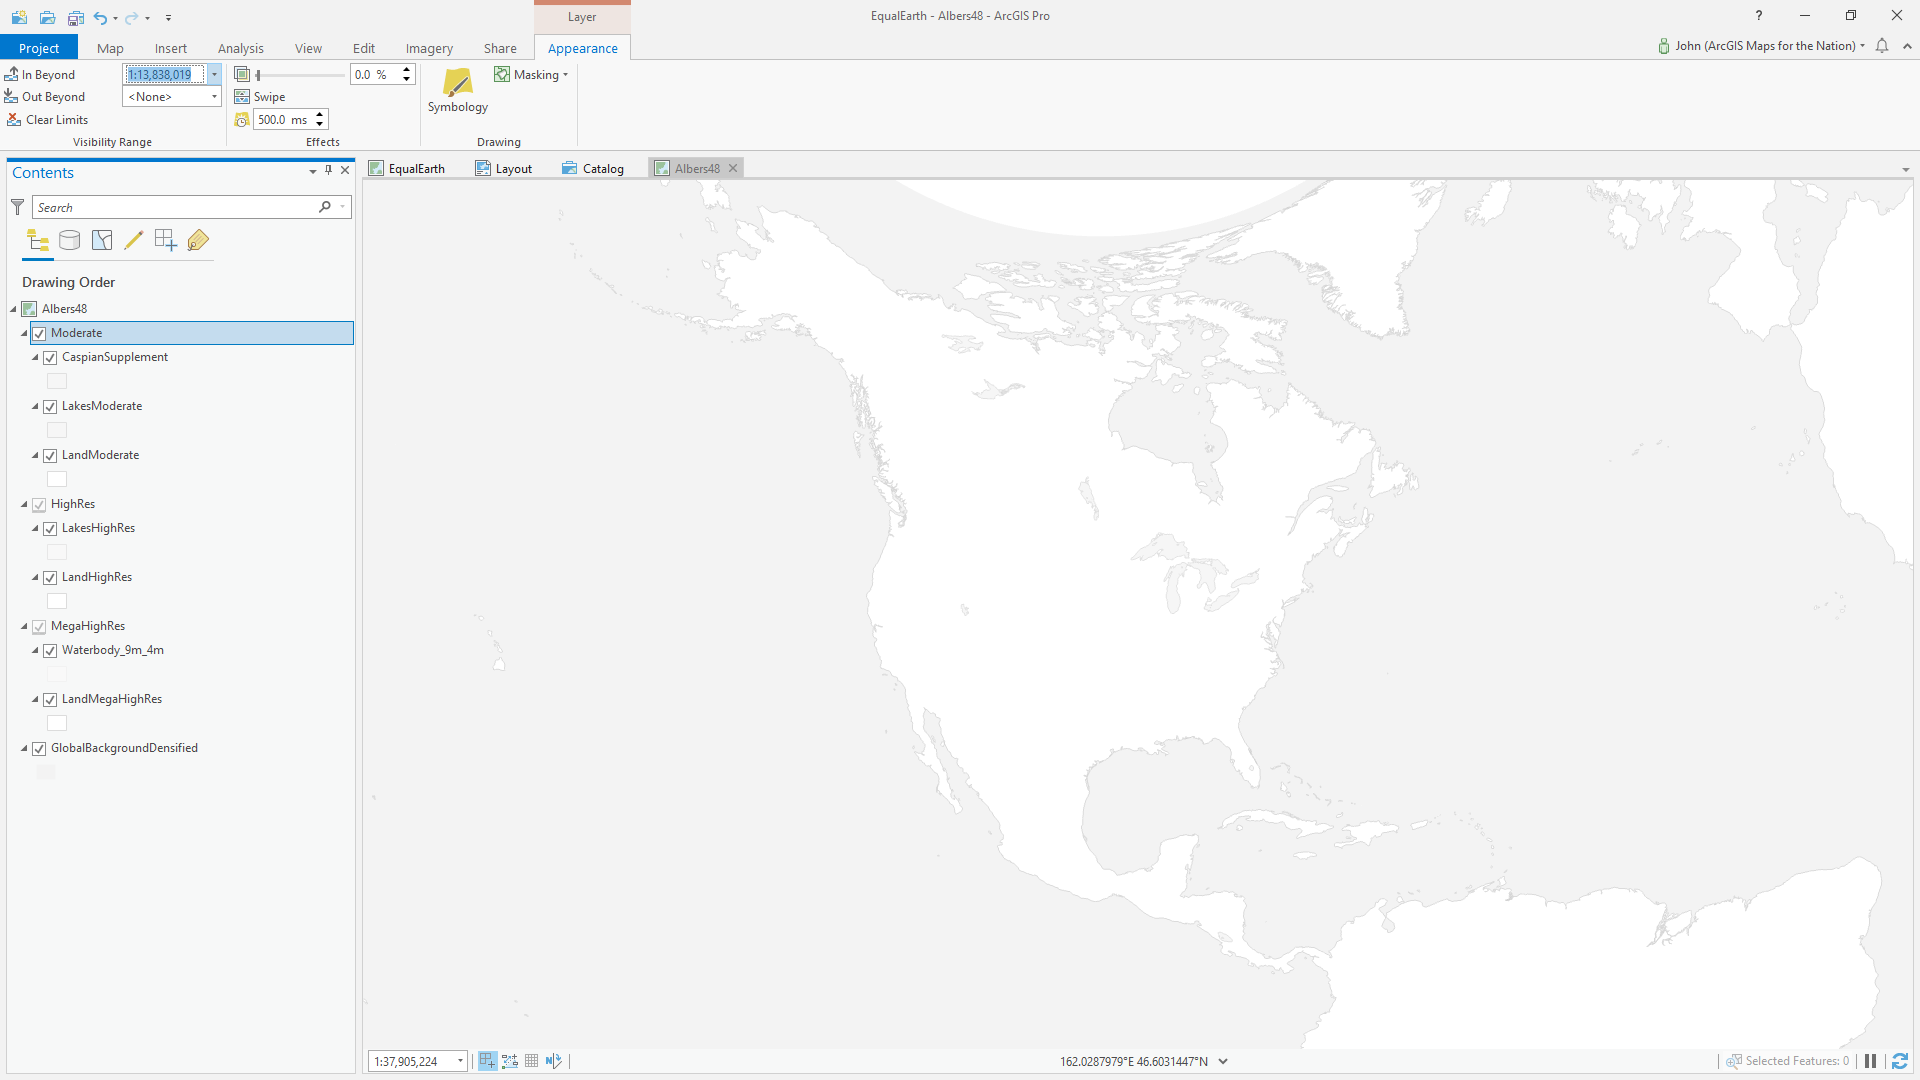Open ArcGIS Pro help question mark

click(x=1759, y=15)
